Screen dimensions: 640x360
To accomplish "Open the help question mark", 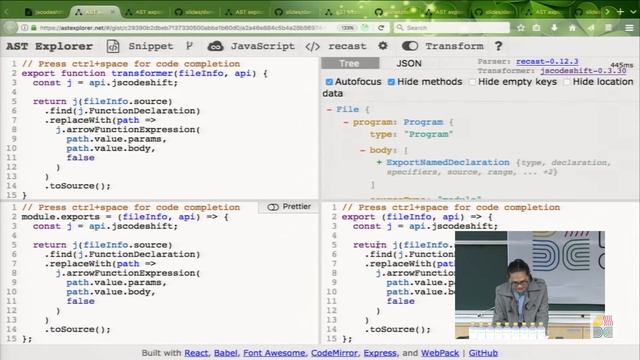I will pyautogui.click(x=498, y=46).
